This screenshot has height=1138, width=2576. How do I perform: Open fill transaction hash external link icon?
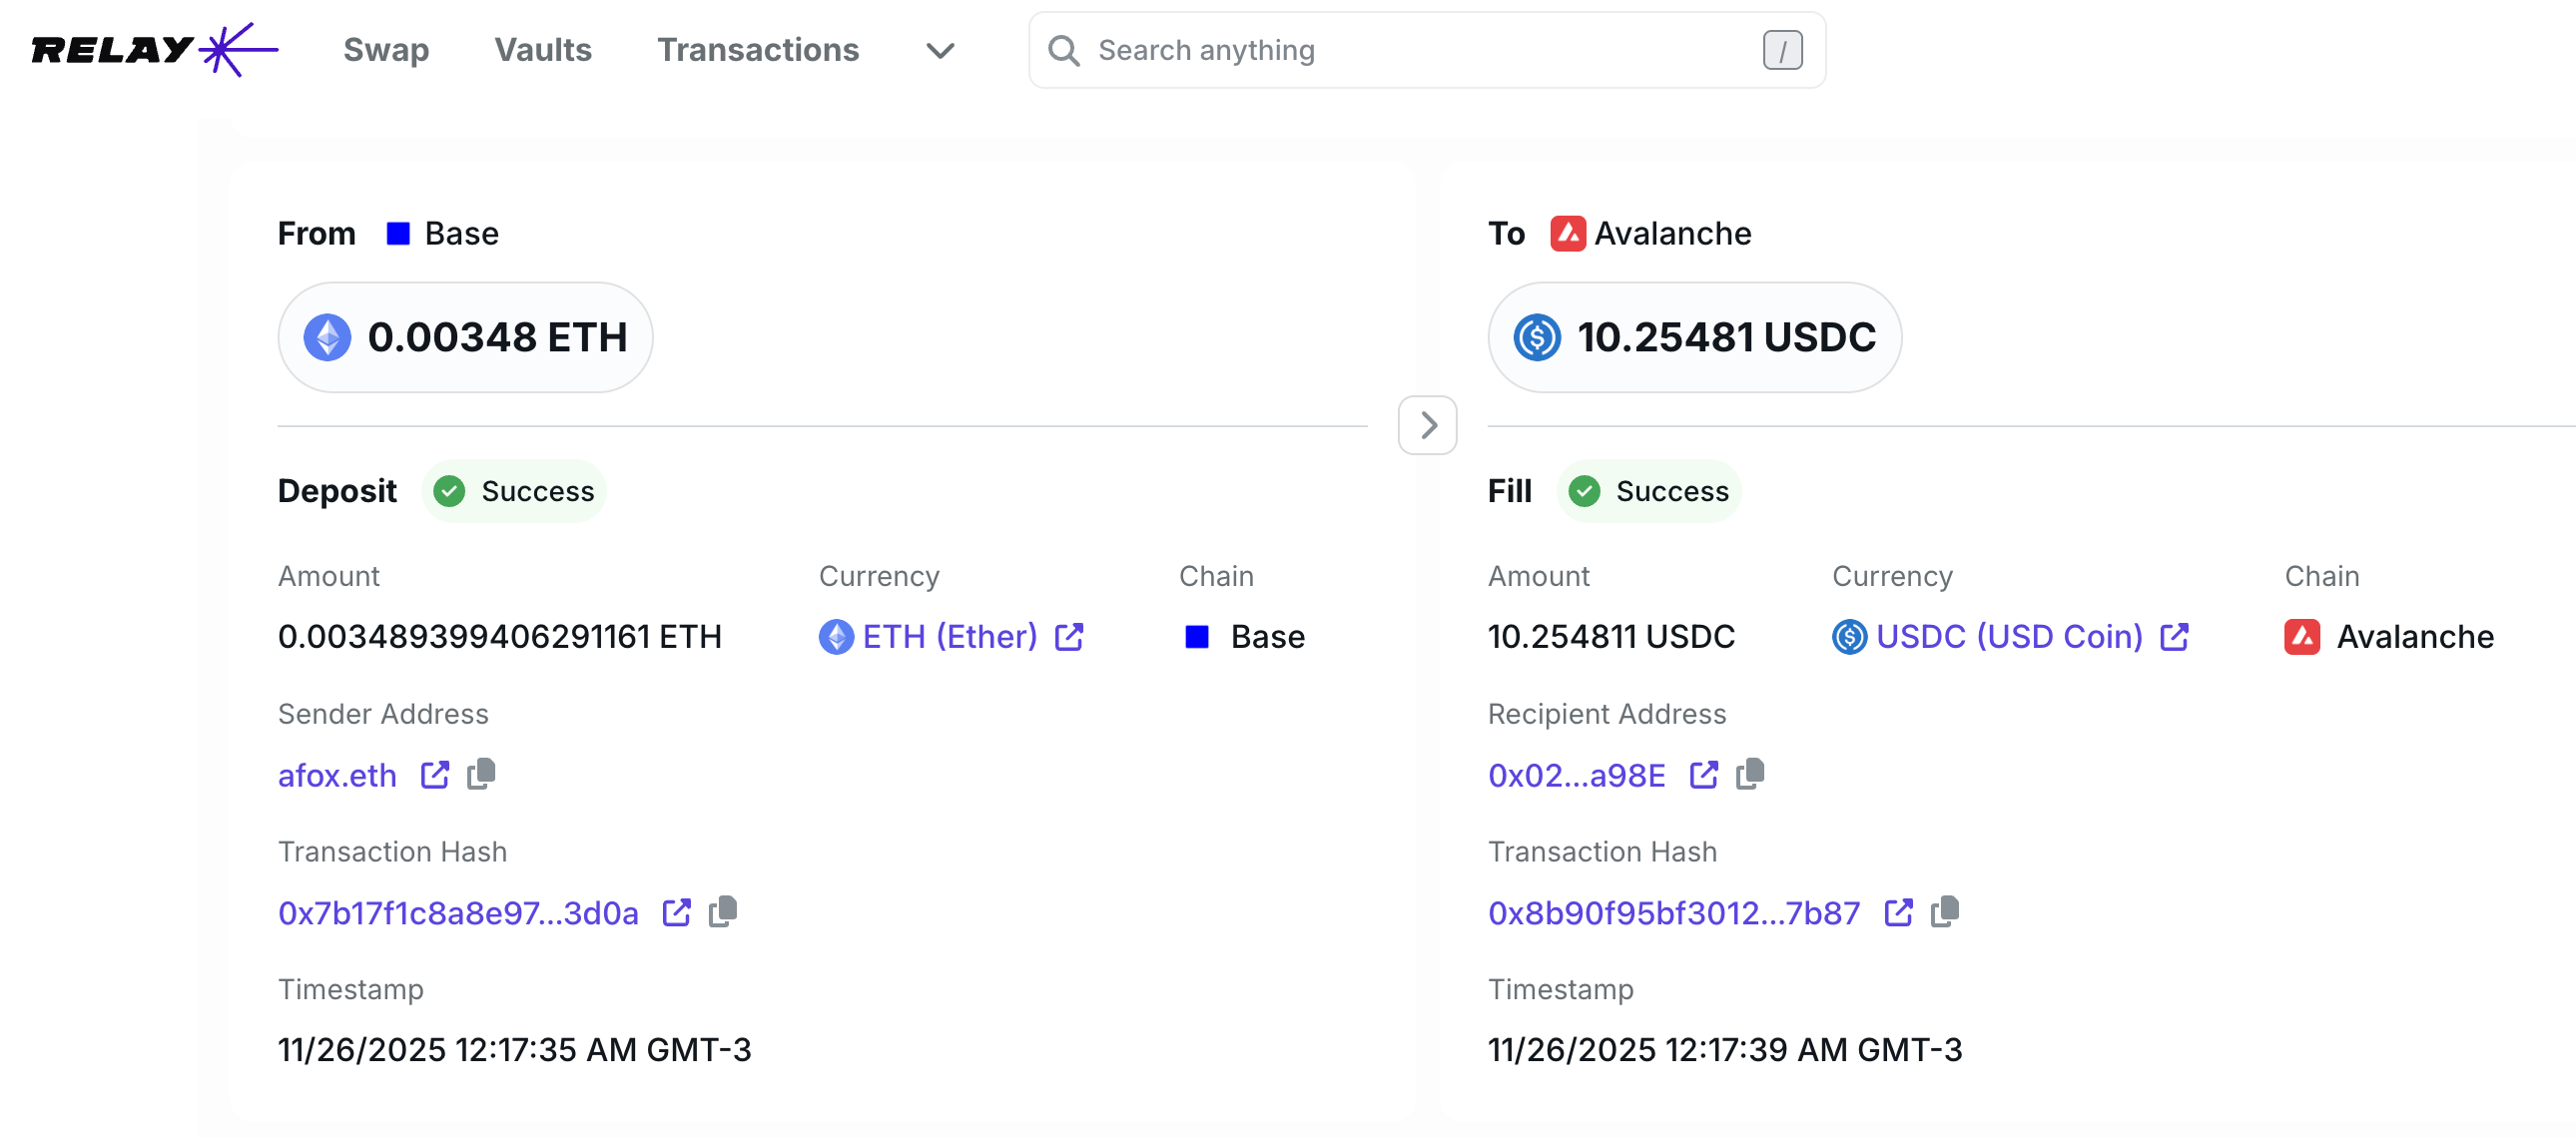pos(1898,912)
